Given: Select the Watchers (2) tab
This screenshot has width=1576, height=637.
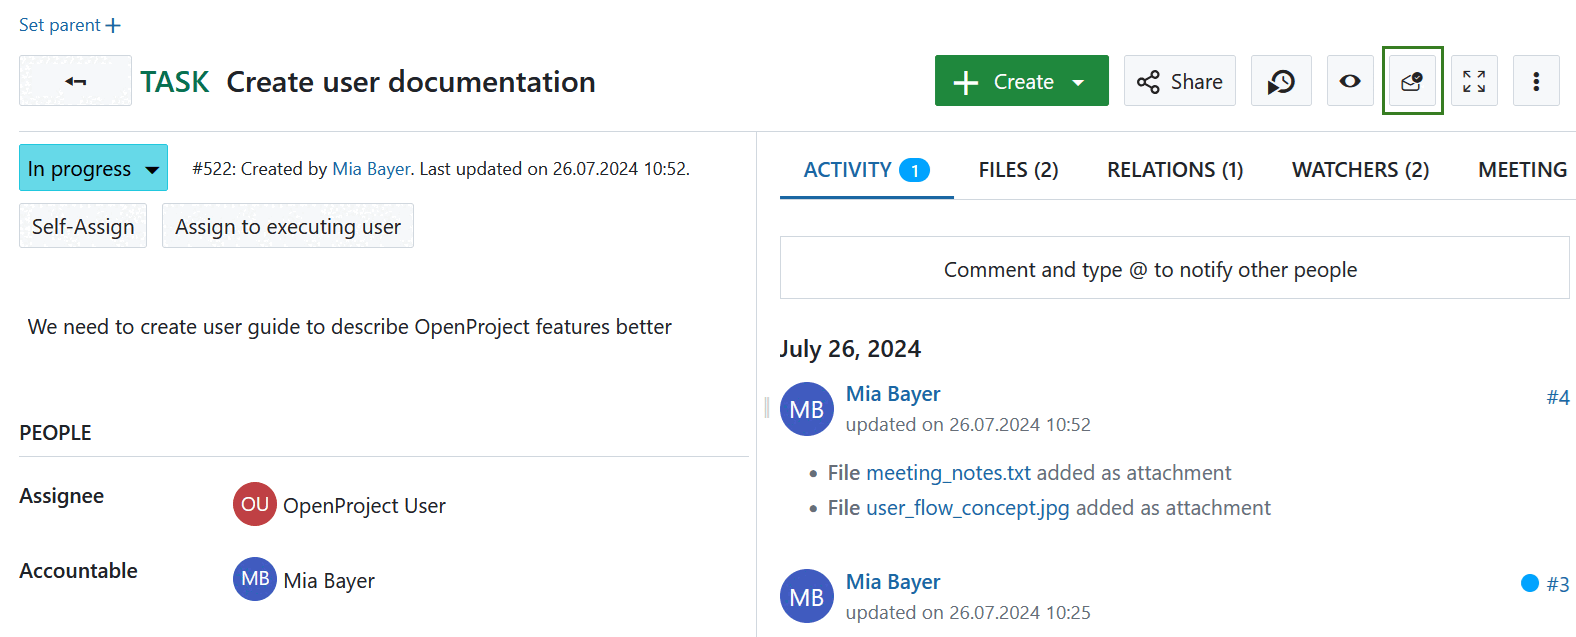Looking at the screenshot, I should click(1360, 170).
